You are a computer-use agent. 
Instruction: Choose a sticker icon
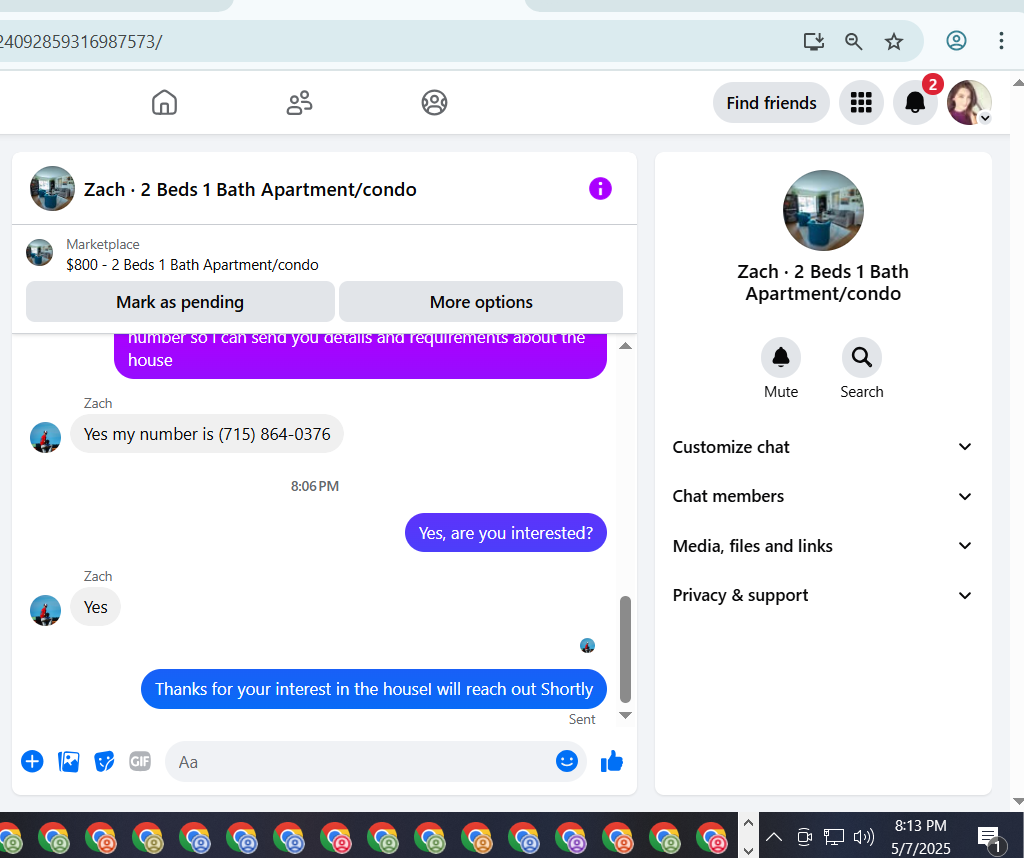click(x=104, y=761)
